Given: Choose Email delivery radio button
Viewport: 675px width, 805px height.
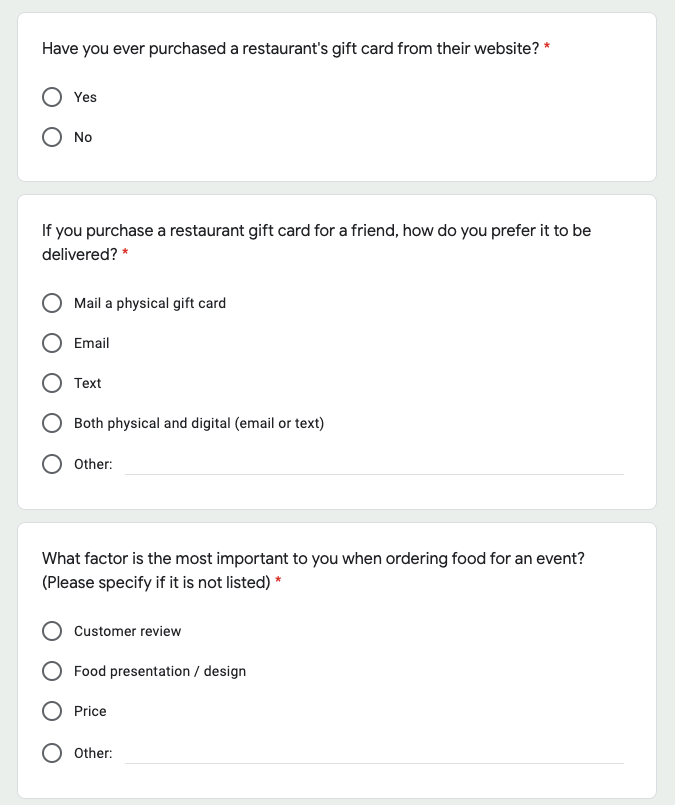Looking at the screenshot, I should [x=52, y=343].
